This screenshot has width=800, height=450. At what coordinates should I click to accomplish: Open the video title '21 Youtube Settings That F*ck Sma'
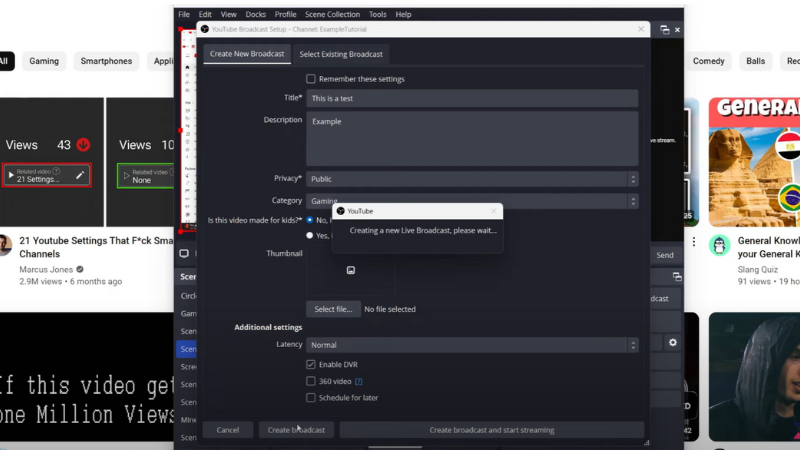point(96,241)
